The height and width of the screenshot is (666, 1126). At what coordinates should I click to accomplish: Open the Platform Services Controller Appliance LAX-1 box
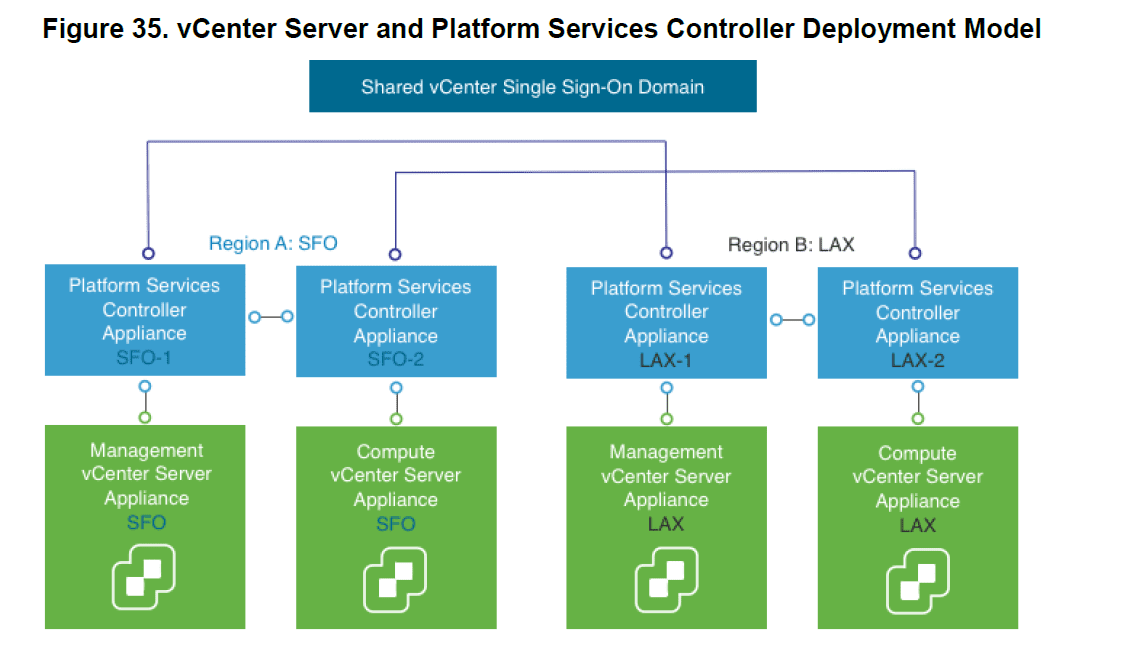coord(666,322)
